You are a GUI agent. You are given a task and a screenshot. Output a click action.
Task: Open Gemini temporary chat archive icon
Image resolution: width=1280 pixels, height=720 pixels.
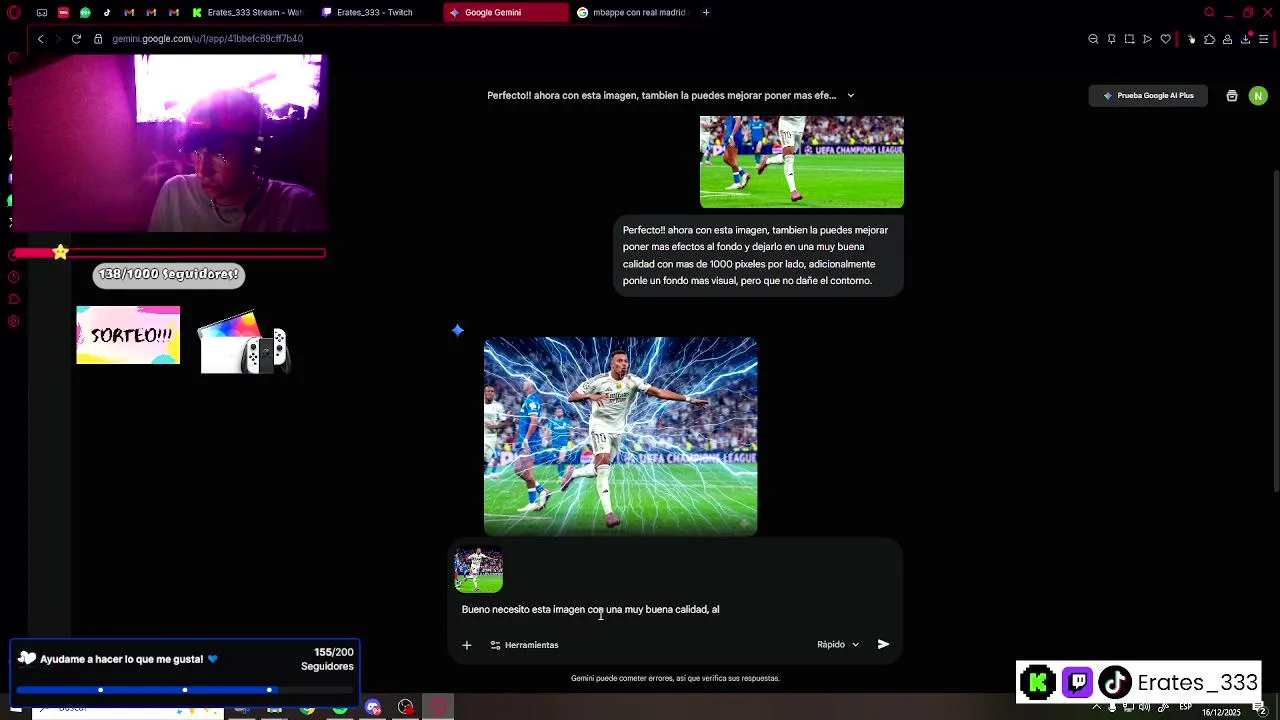click(x=1232, y=96)
